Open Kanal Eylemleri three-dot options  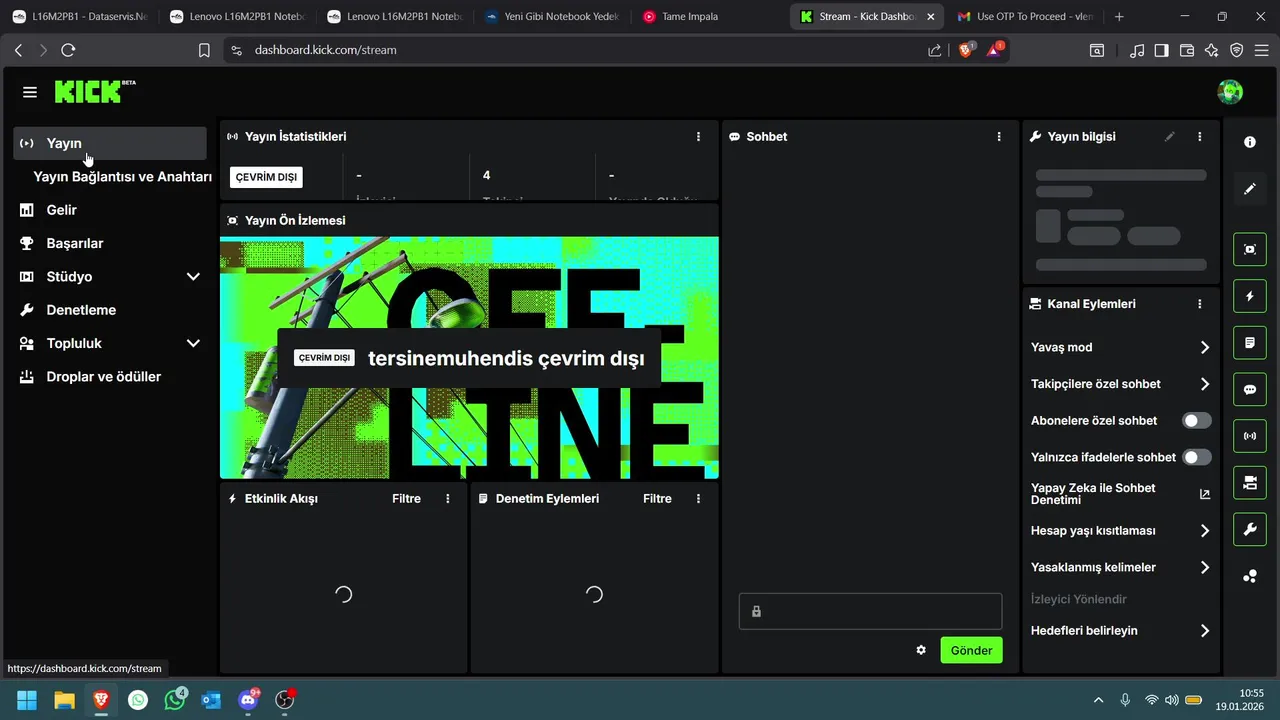pyautogui.click(x=1200, y=304)
